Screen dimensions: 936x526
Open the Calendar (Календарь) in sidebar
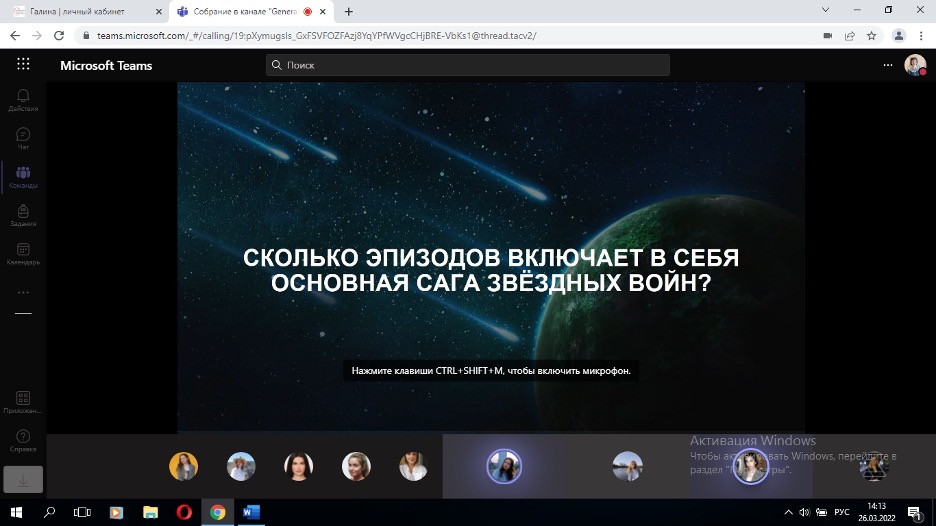click(x=23, y=253)
